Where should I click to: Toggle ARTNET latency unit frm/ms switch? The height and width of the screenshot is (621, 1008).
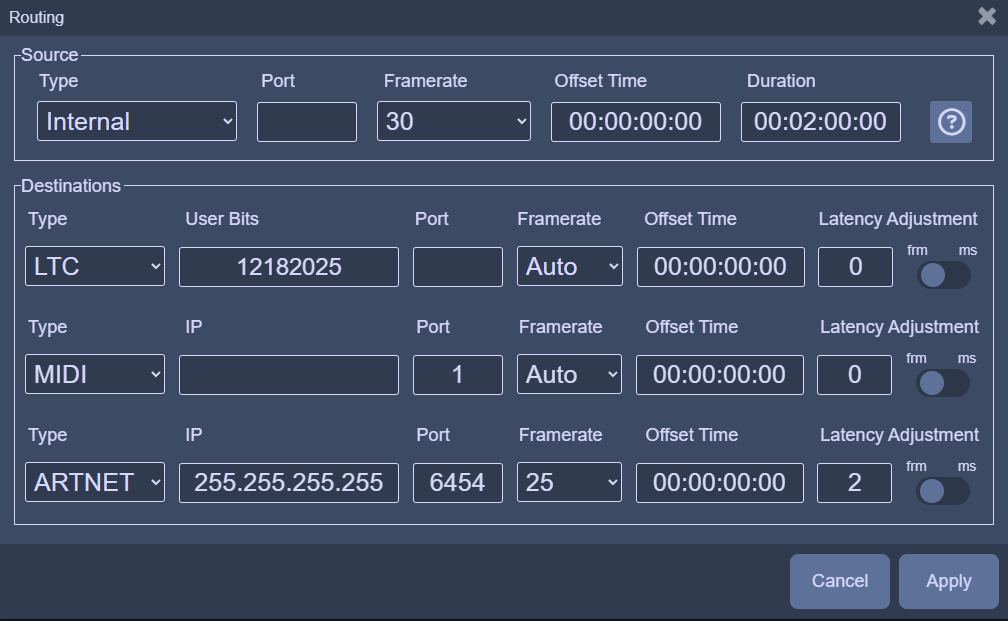(x=944, y=491)
